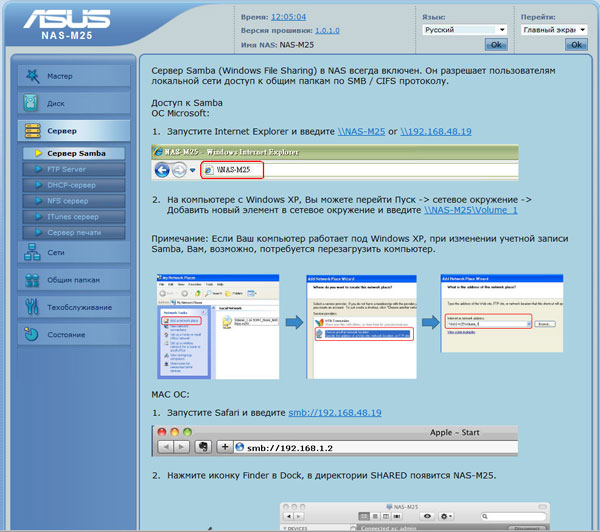The width and height of the screenshot is (600, 532).
Task: Open the smb://192.168.48.19 link
Action: [335, 413]
